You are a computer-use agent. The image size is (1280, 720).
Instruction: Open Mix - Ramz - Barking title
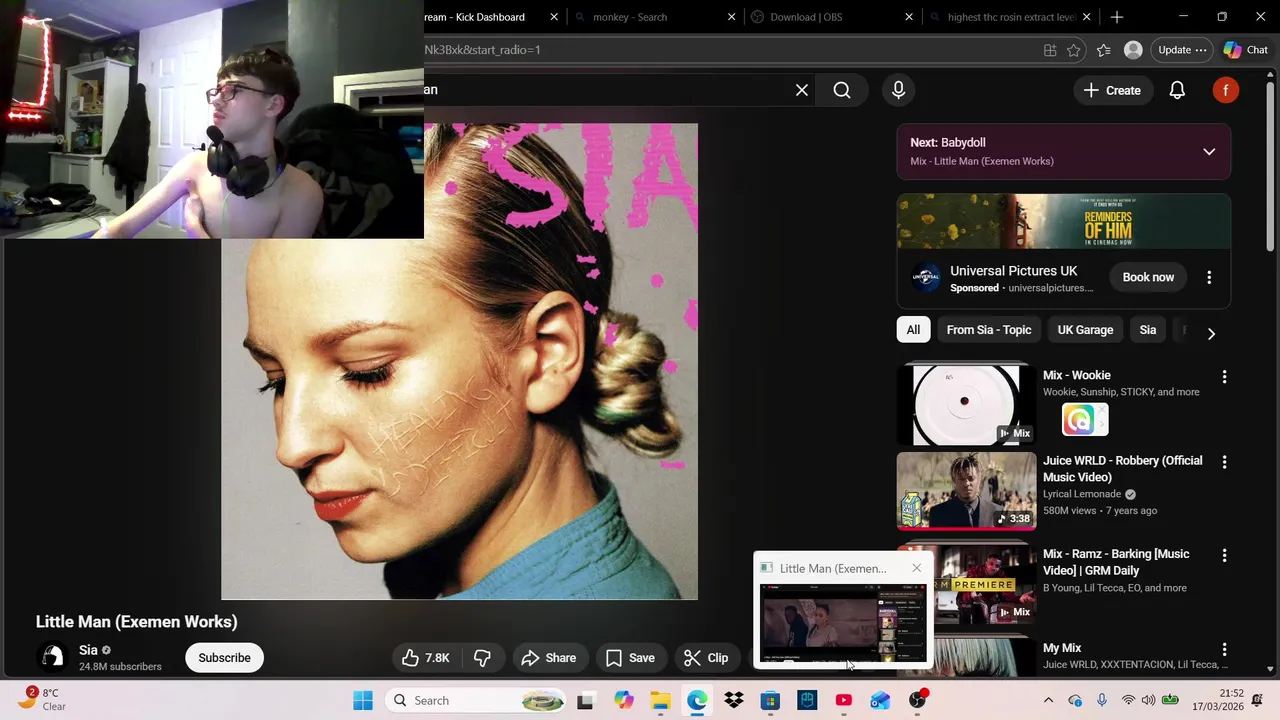tap(1116, 562)
